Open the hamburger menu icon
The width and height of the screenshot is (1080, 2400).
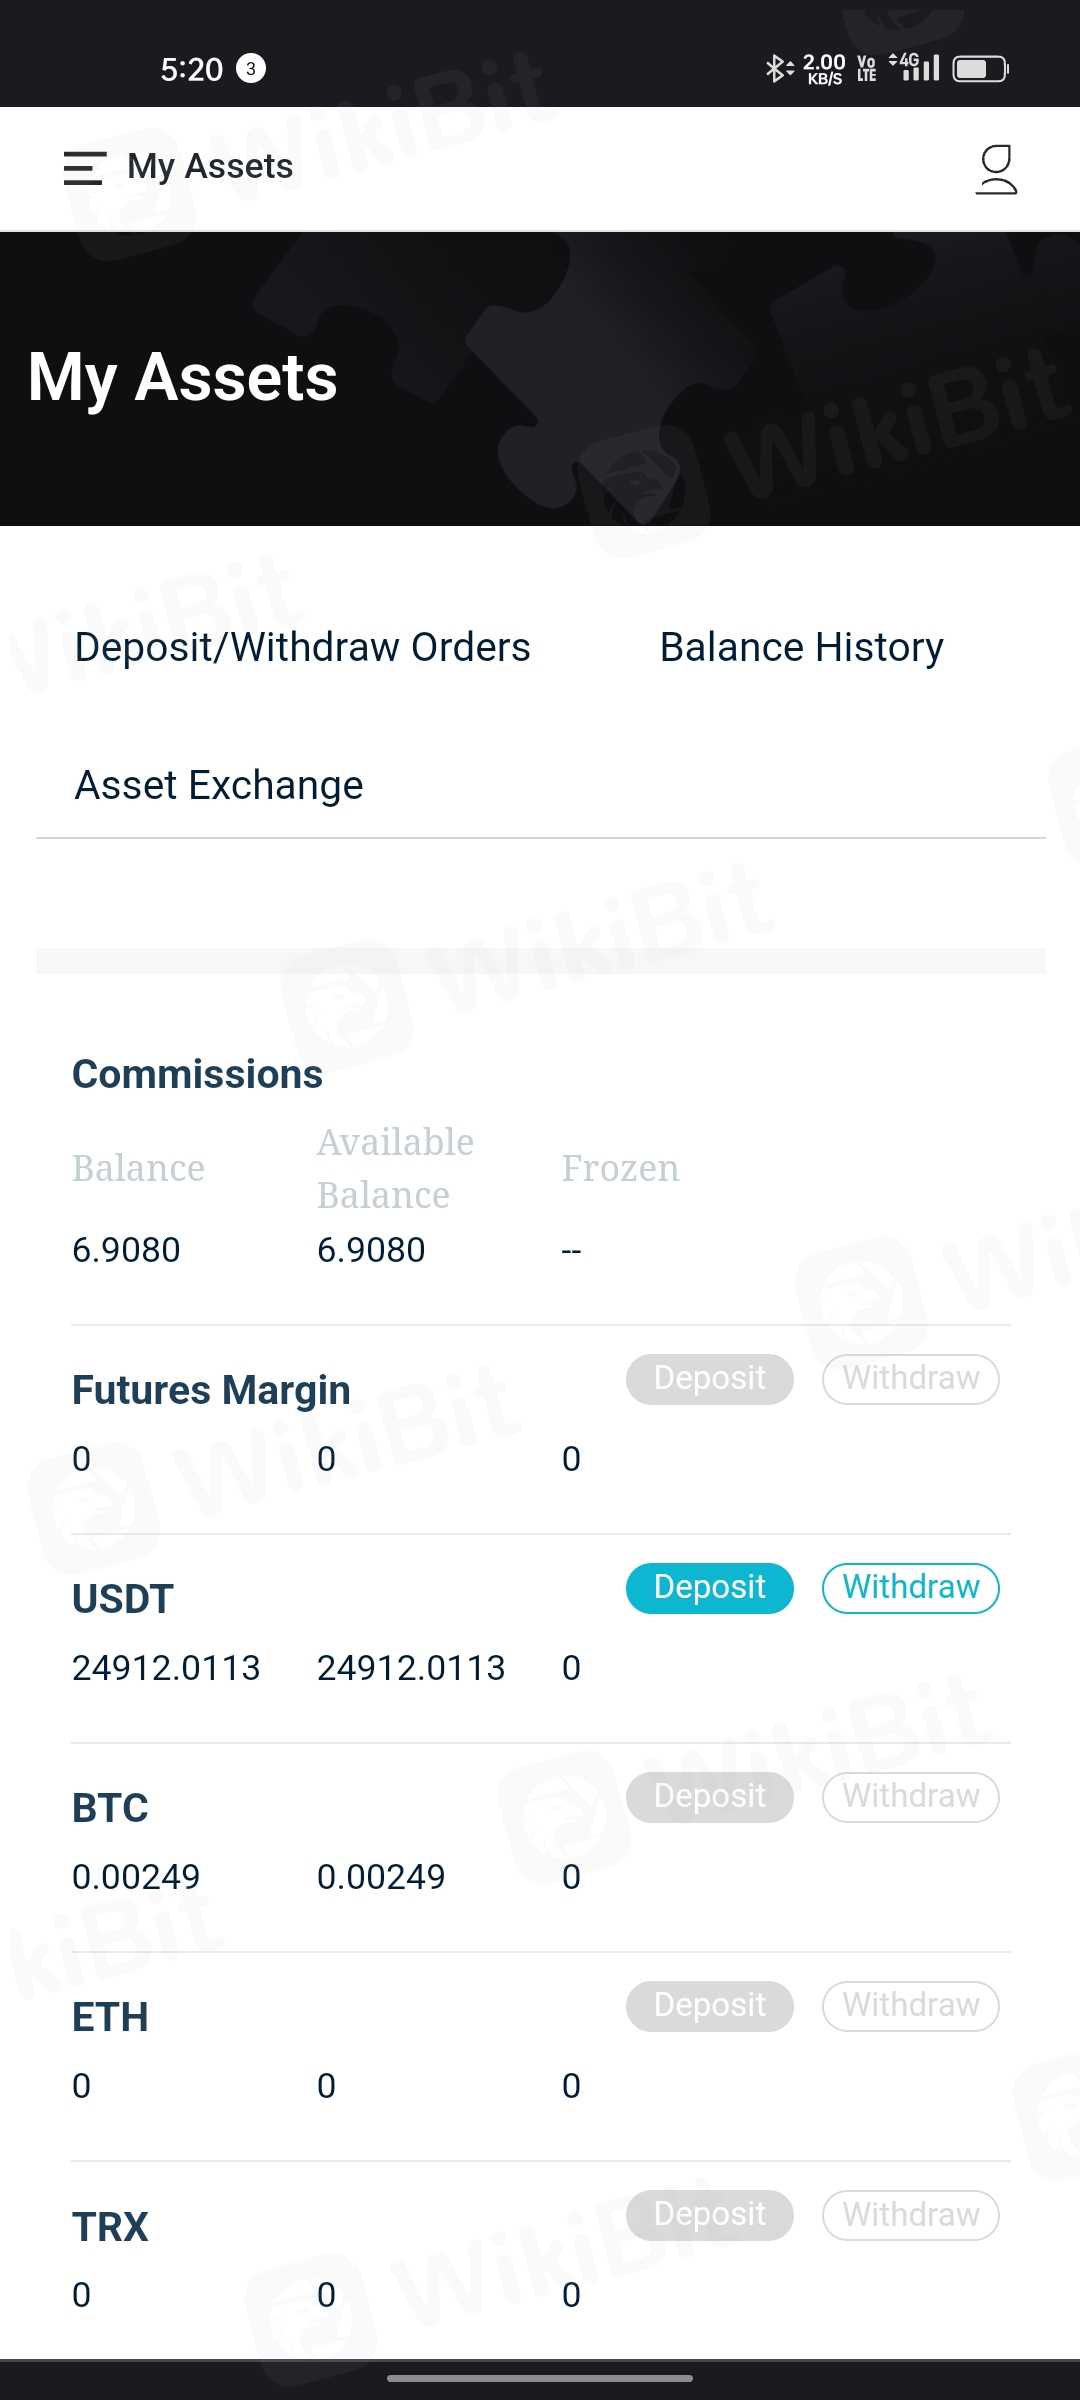(x=84, y=168)
